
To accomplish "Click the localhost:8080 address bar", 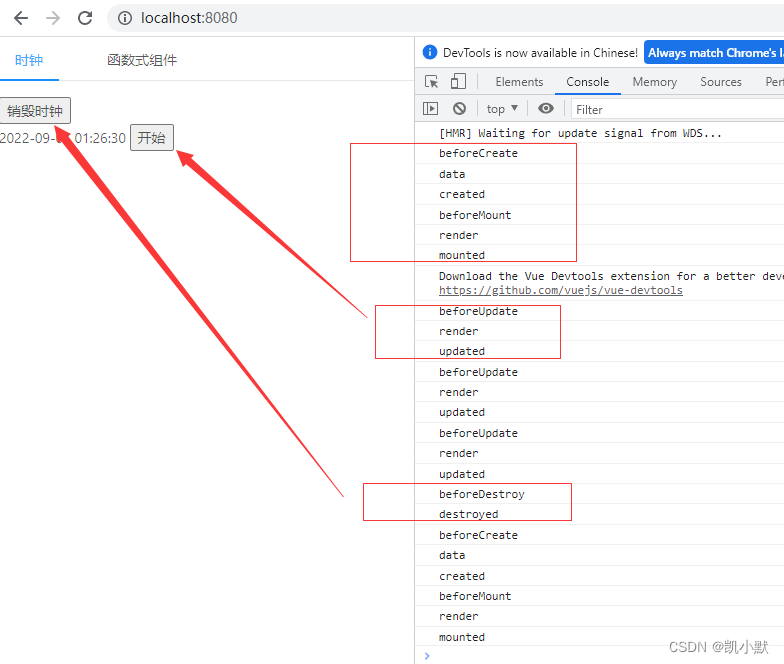I will tap(445, 18).
